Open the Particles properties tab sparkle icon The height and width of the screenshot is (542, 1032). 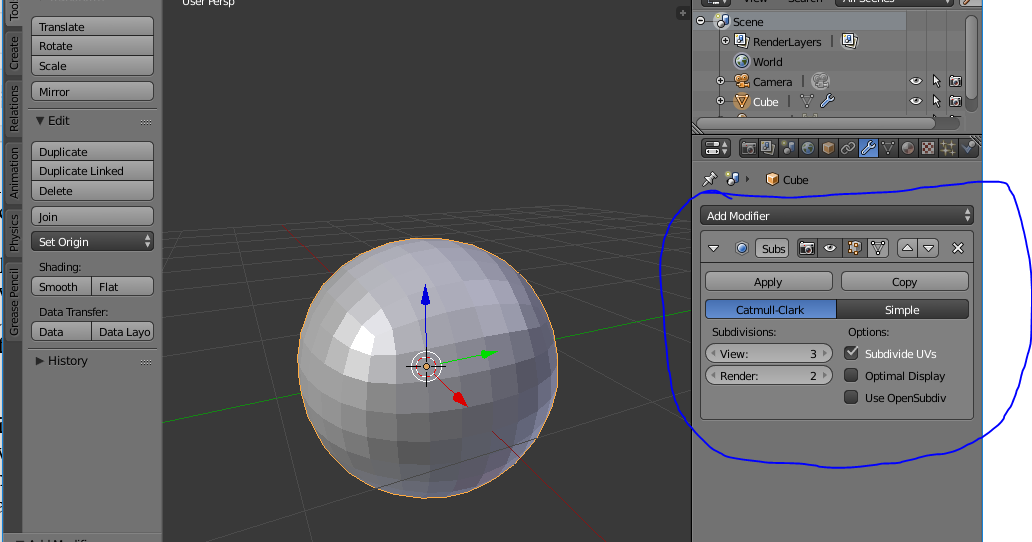pyautogui.click(x=948, y=148)
